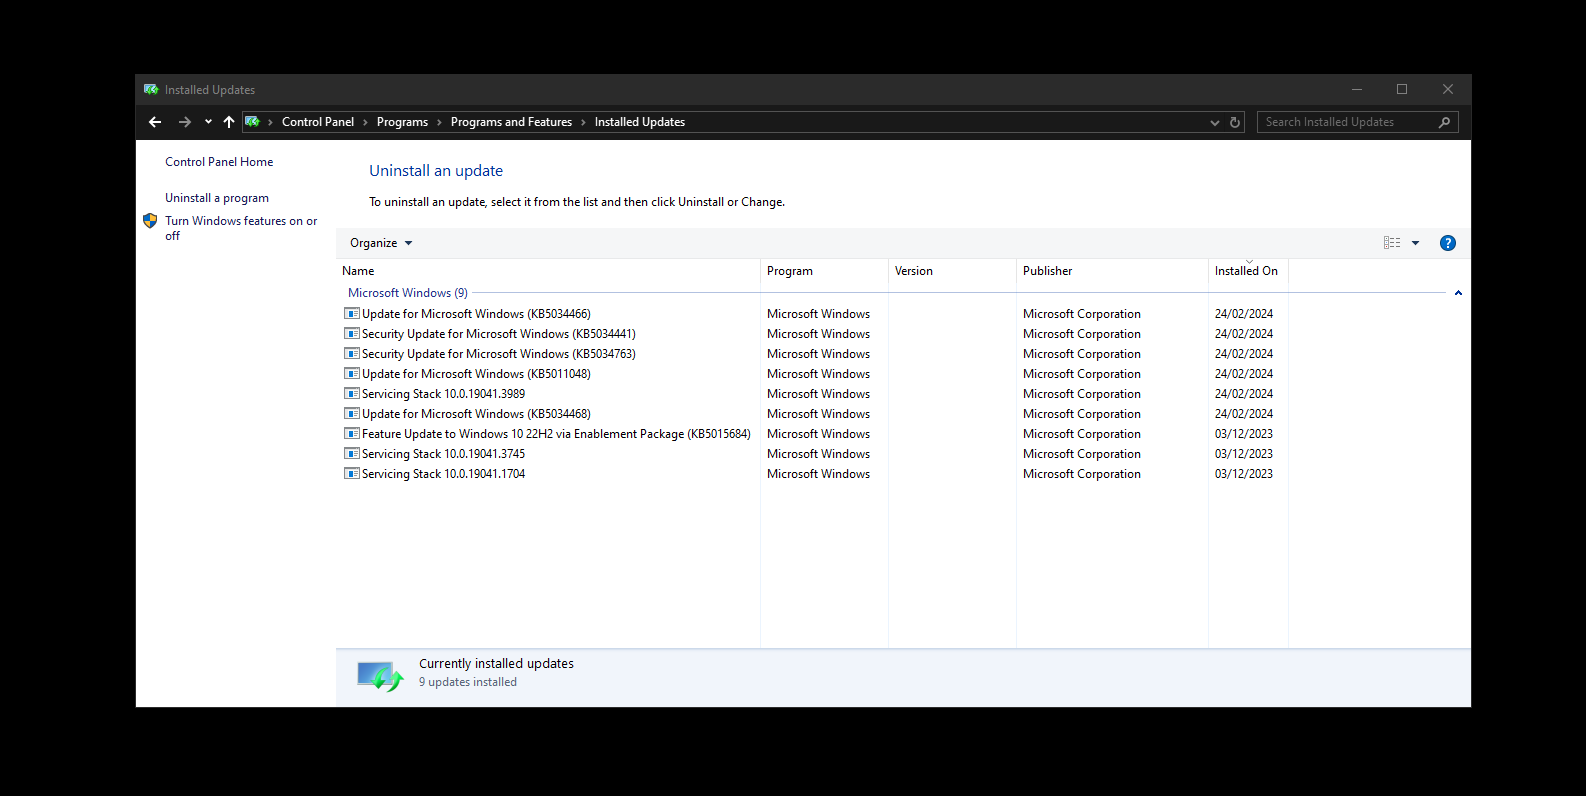Select Control Panel breadcrumb
1586x796 pixels.
(x=318, y=122)
